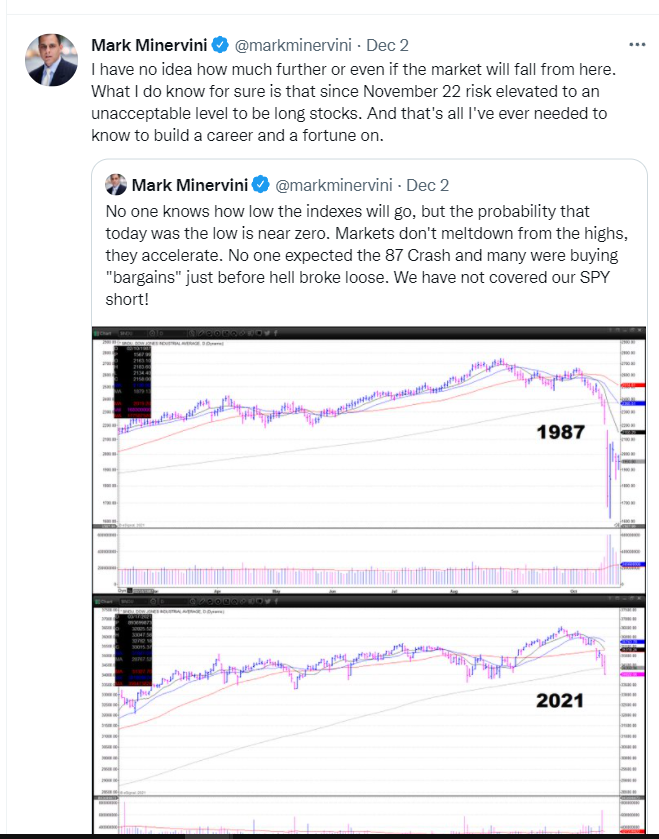659x839 pixels.
Task: Click the @markminervini handle inside the quoted tweet
Action: pyautogui.click(x=333, y=185)
